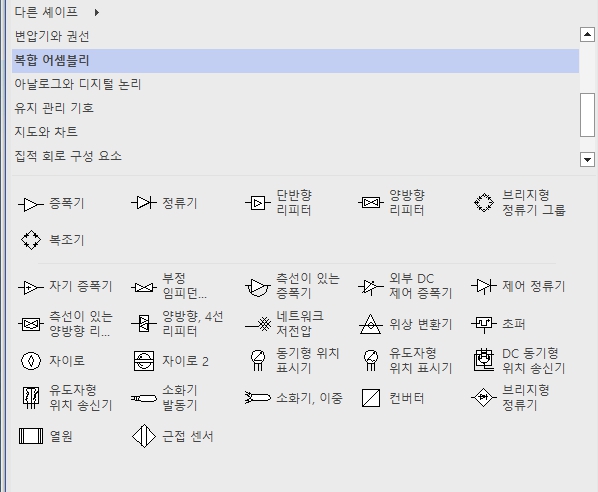Pick the 열원 heat source shape

click(x=46, y=436)
